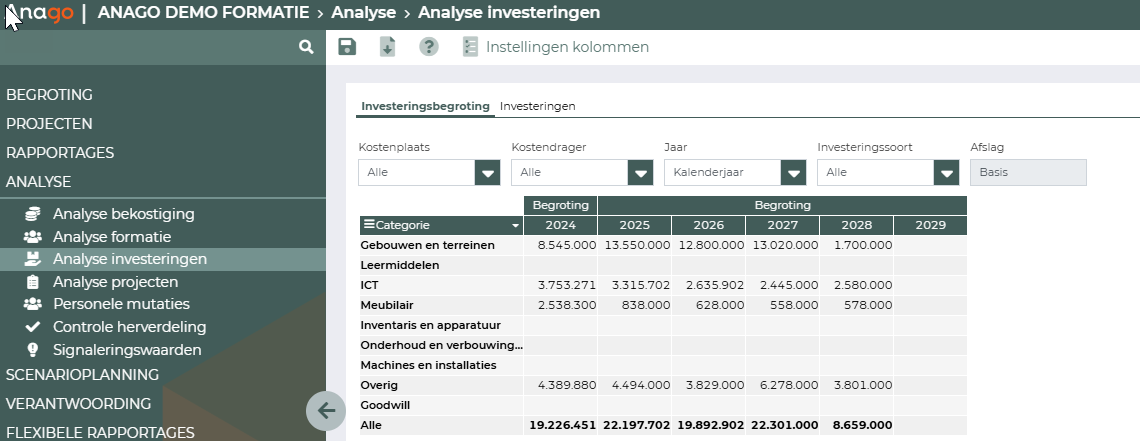Open the help question mark icon
This screenshot has width=1140, height=441.
tap(429, 47)
